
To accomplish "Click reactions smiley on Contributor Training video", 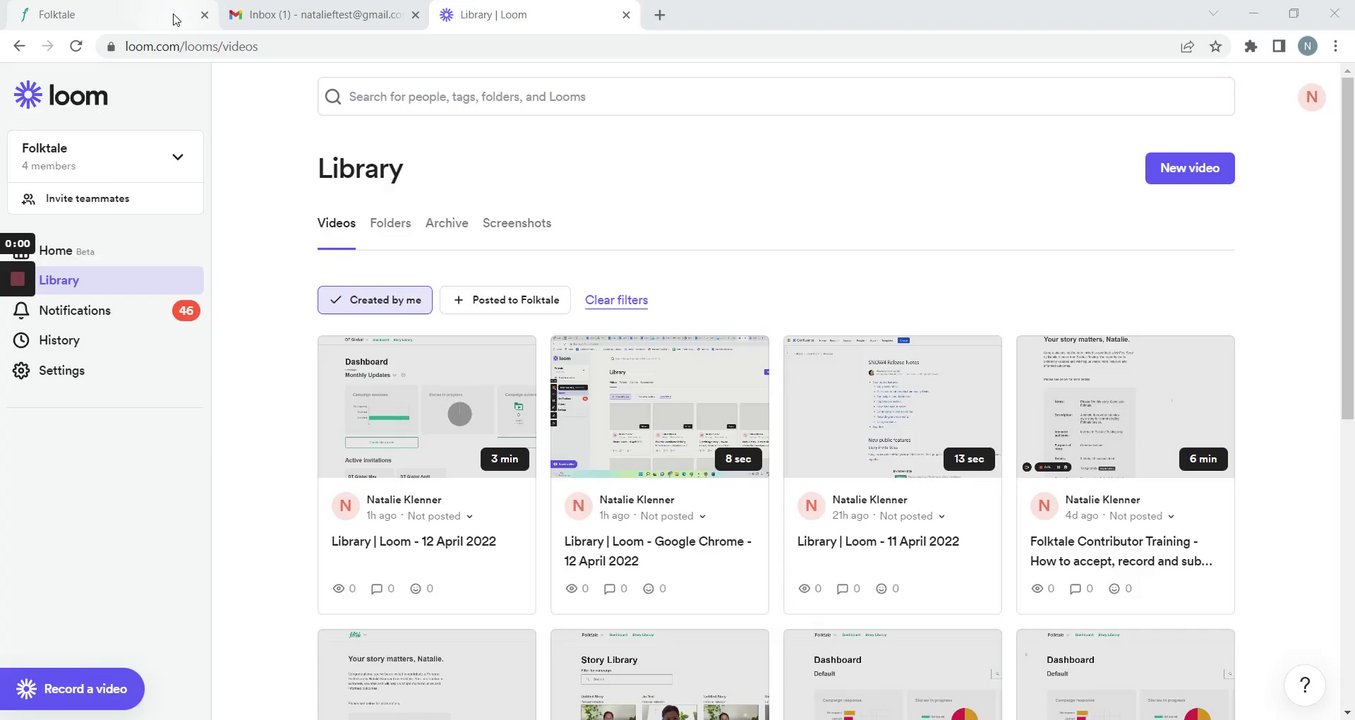I will [1115, 589].
